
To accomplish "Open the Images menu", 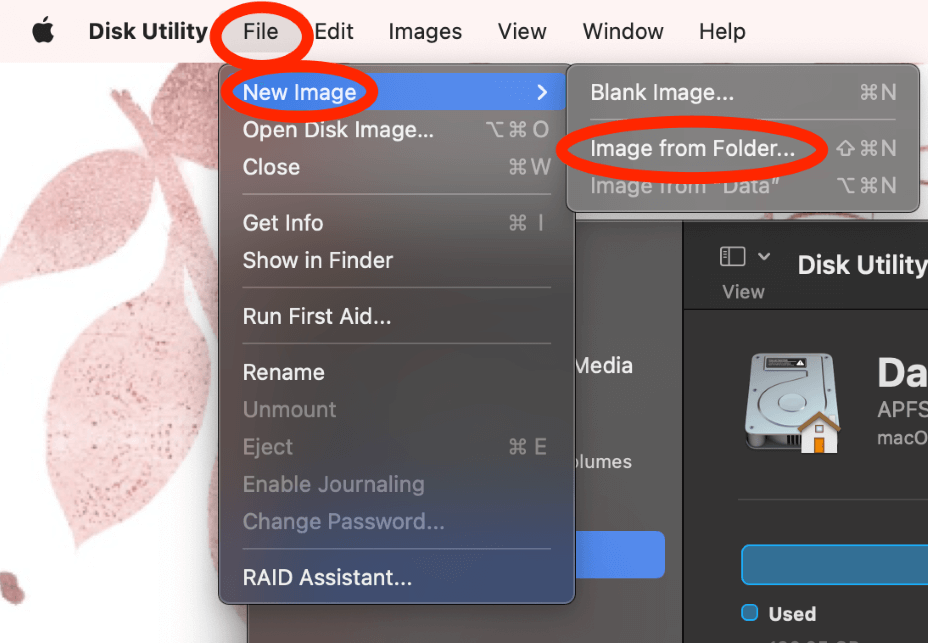I will click(425, 31).
